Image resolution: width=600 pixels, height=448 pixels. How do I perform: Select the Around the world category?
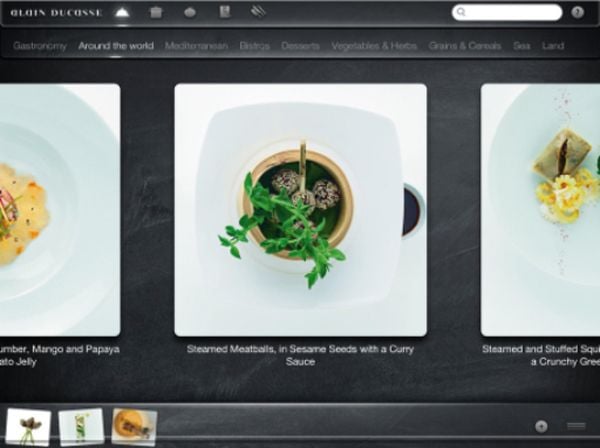[x=116, y=46]
